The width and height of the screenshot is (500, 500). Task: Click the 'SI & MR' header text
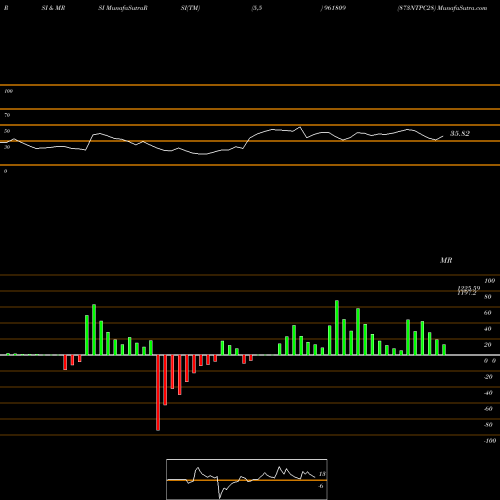point(53,8)
